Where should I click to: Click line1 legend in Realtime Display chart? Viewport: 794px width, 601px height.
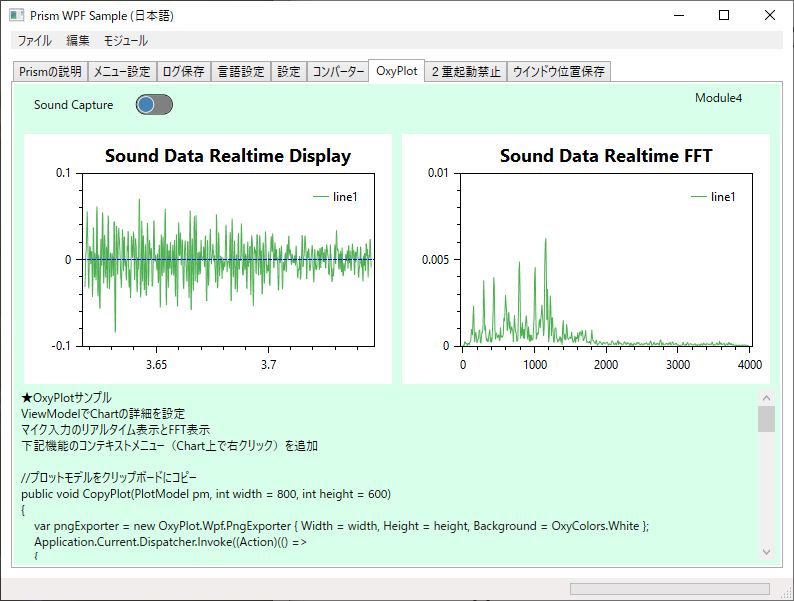[x=335, y=197]
